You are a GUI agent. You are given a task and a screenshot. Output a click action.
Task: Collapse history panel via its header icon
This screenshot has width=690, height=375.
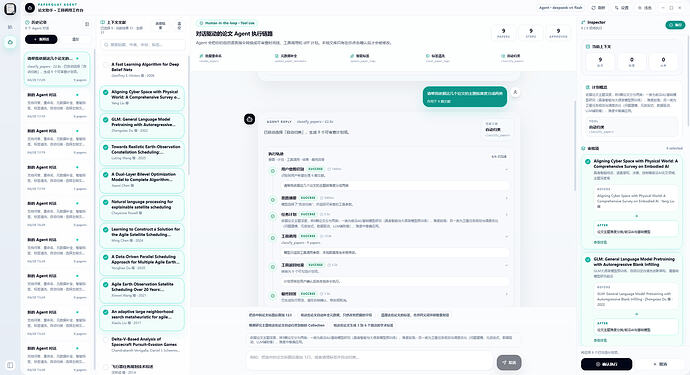click(87, 24)
